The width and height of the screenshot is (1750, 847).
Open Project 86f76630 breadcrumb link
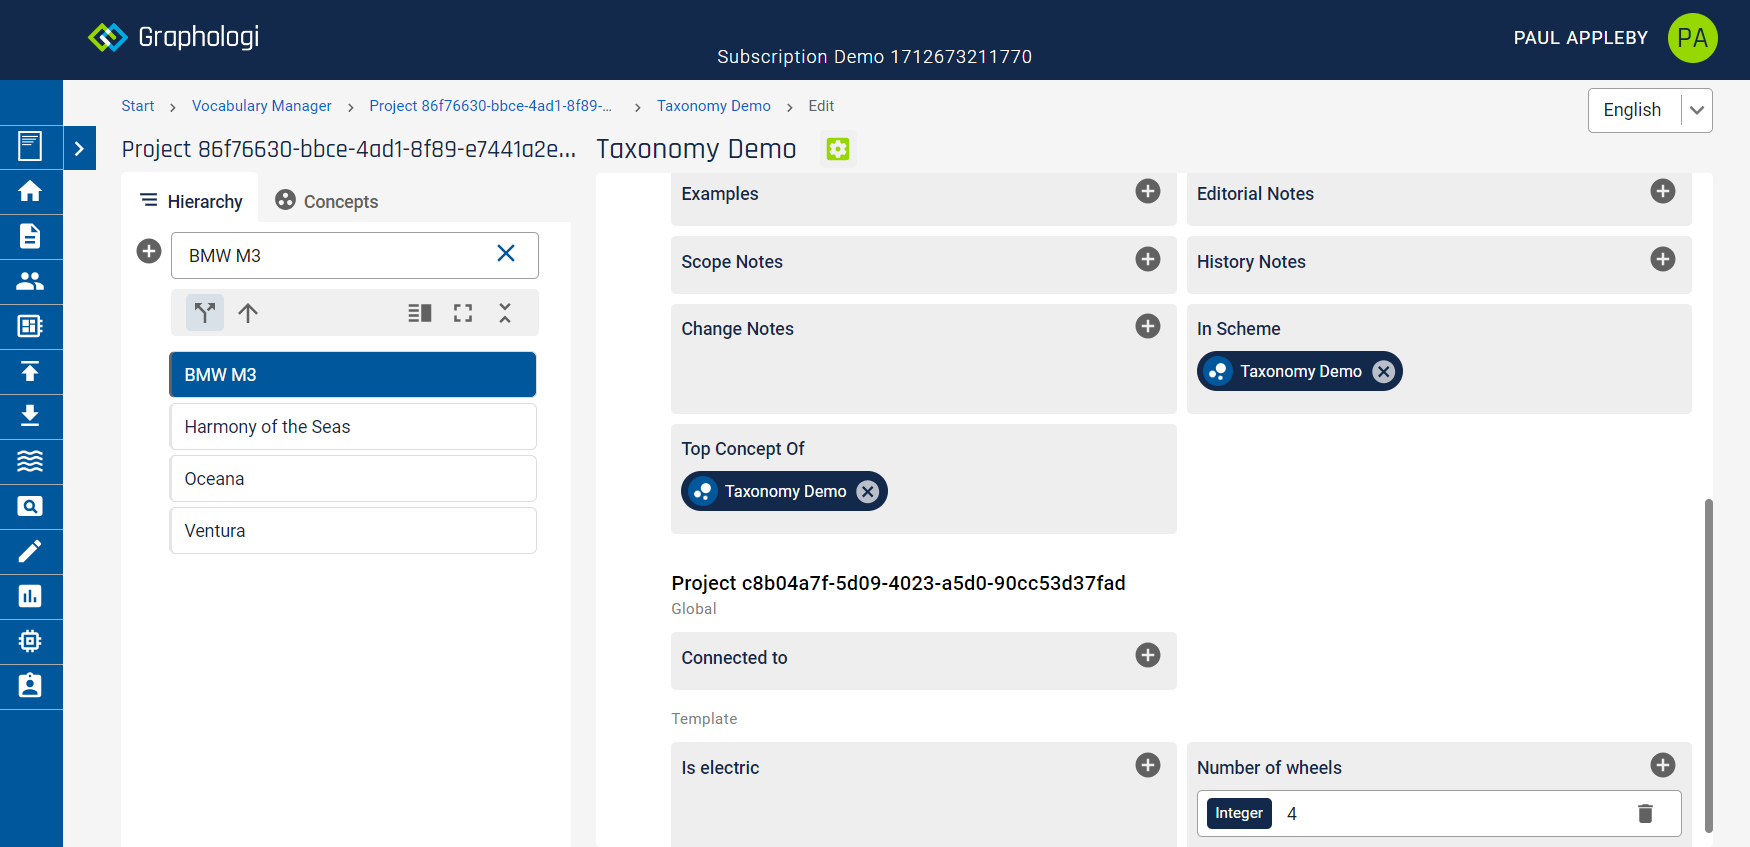coord(490,106)
